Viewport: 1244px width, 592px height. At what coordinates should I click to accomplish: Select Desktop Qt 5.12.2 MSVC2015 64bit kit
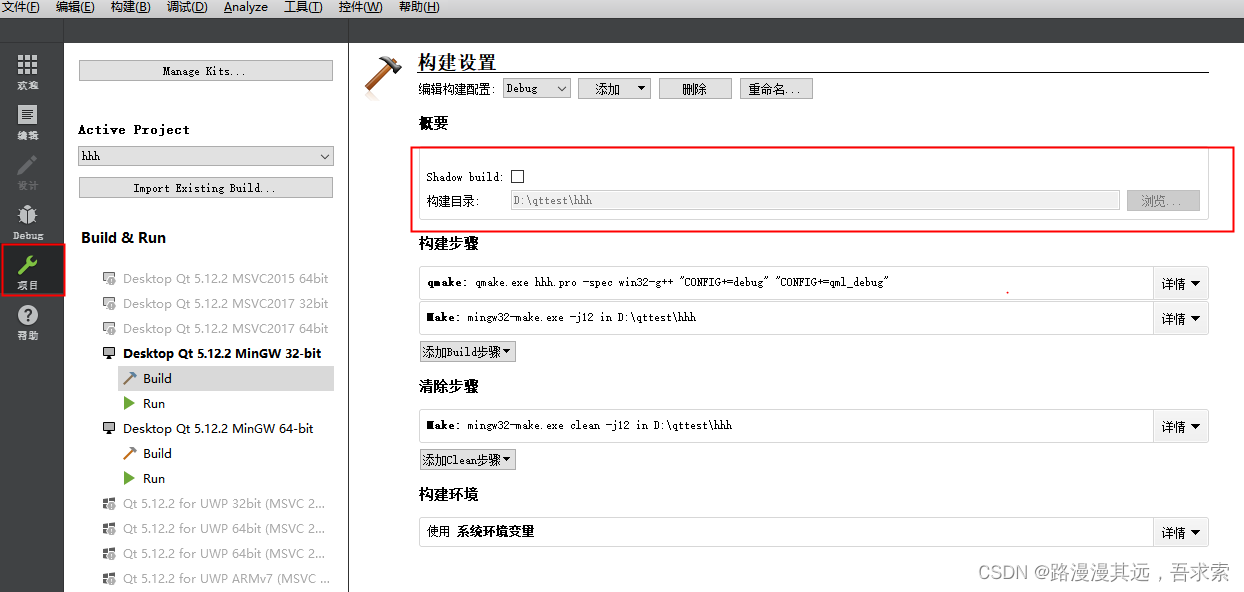coord(225,278)
